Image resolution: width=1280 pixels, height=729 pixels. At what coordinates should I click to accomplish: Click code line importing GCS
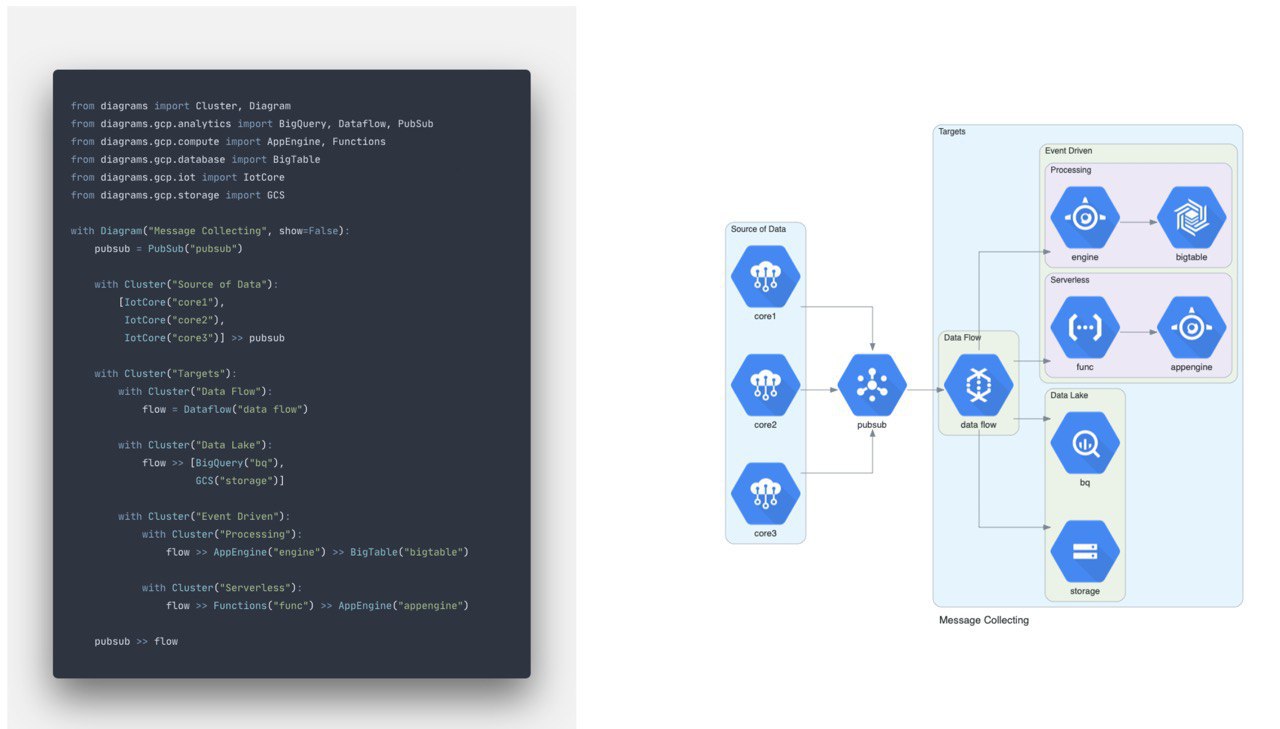178,195
